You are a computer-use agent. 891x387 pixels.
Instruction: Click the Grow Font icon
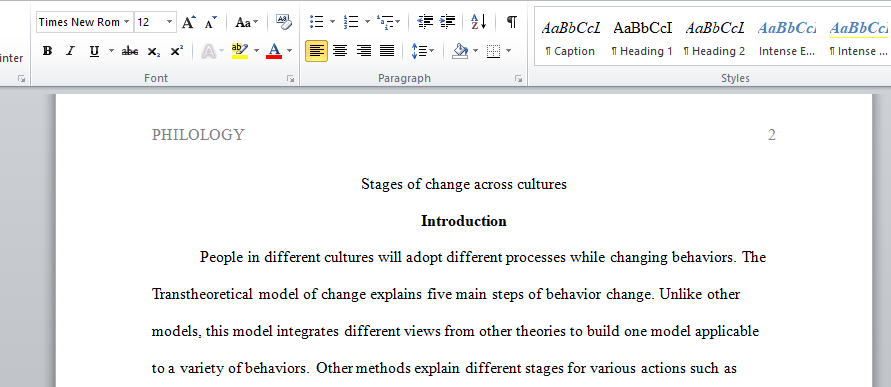188,22
